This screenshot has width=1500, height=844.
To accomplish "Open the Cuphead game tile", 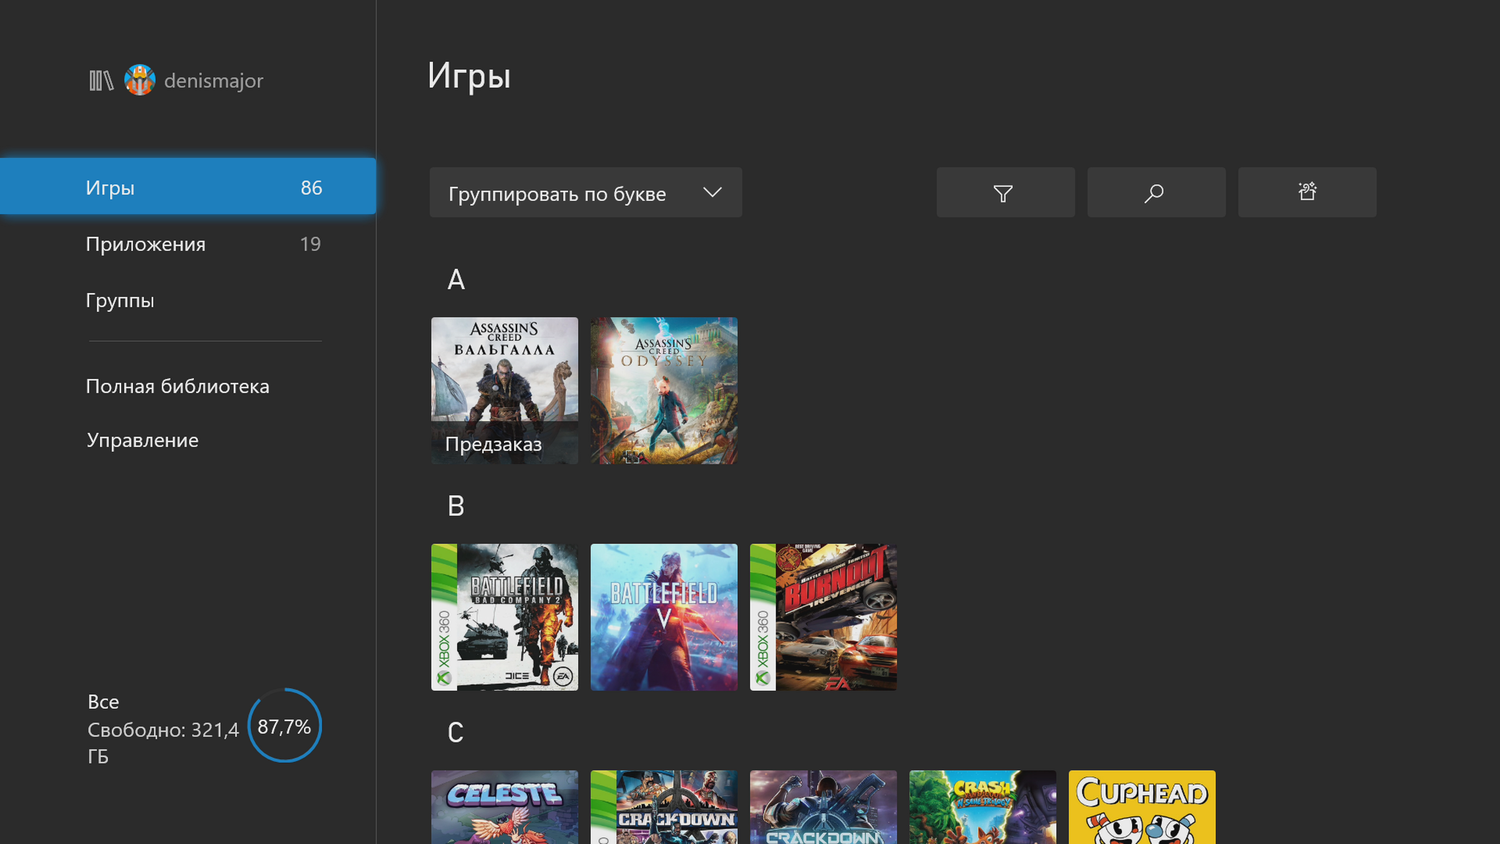I will [1142, 807].
